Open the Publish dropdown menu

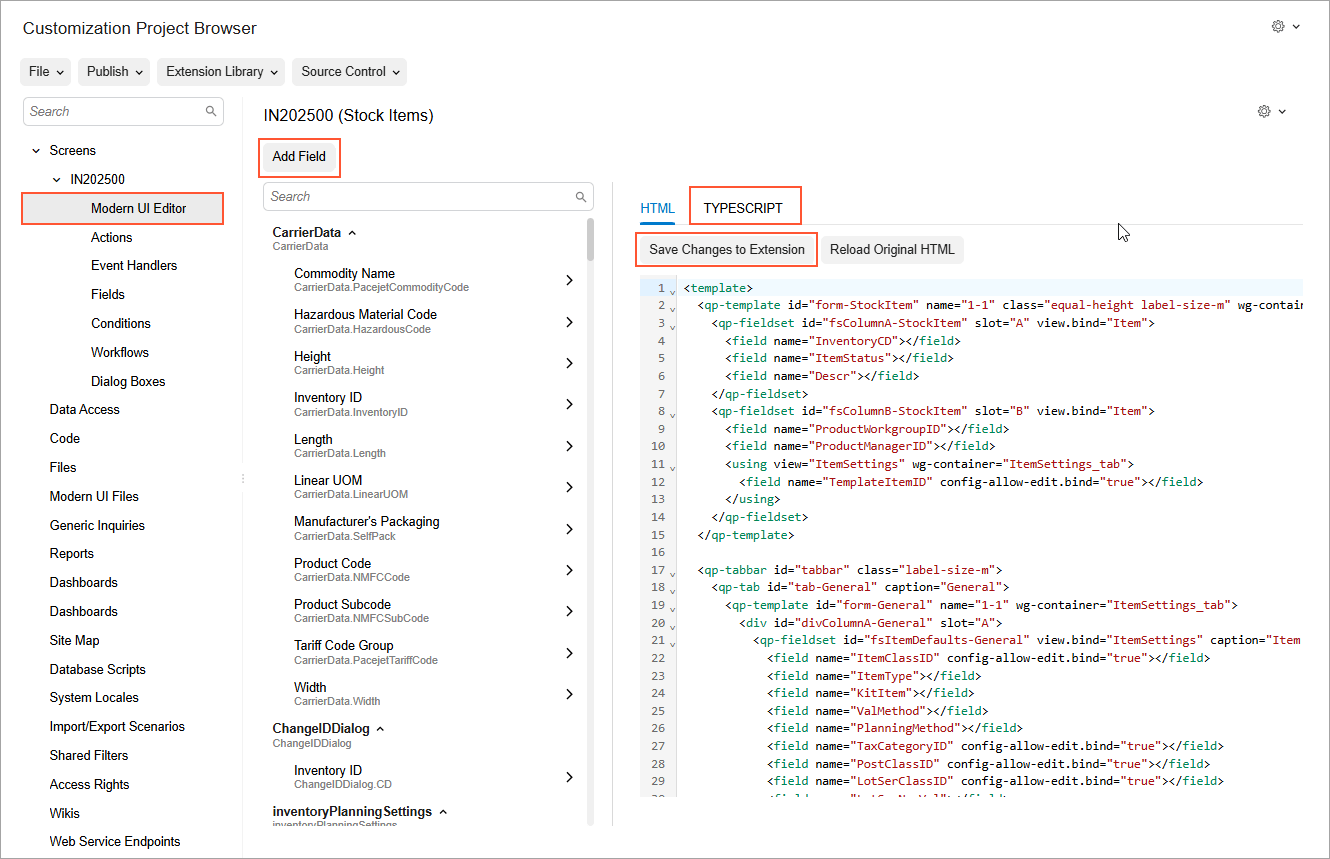114,72
